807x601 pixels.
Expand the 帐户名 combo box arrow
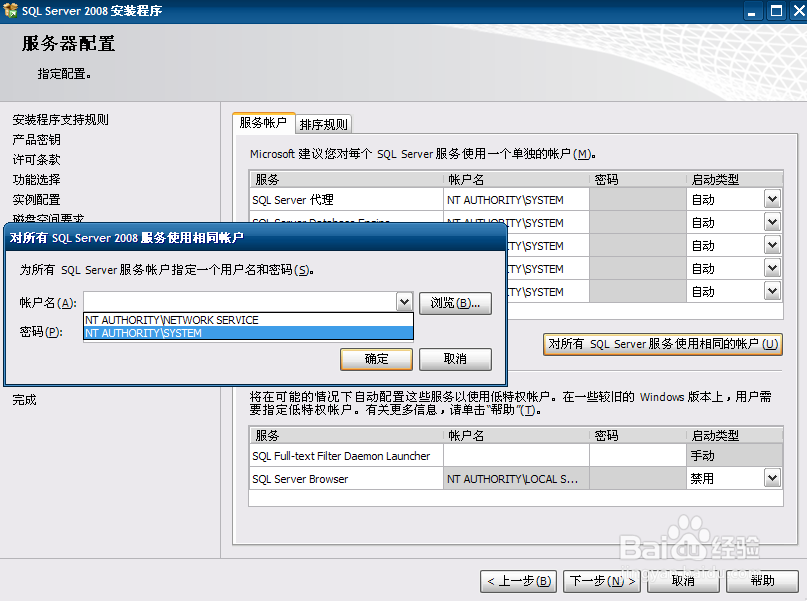(x=405, y=302)
